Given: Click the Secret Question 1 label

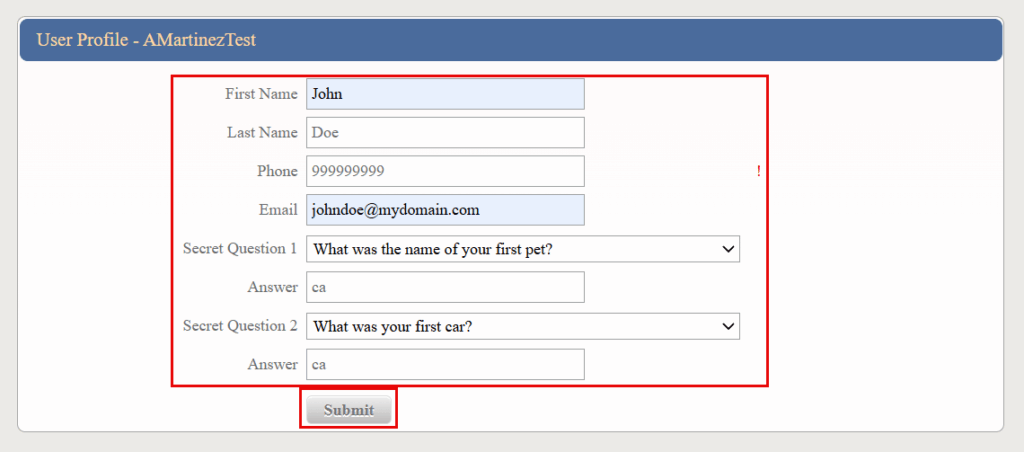Looking at the screenshot, I should coord(240,249).
